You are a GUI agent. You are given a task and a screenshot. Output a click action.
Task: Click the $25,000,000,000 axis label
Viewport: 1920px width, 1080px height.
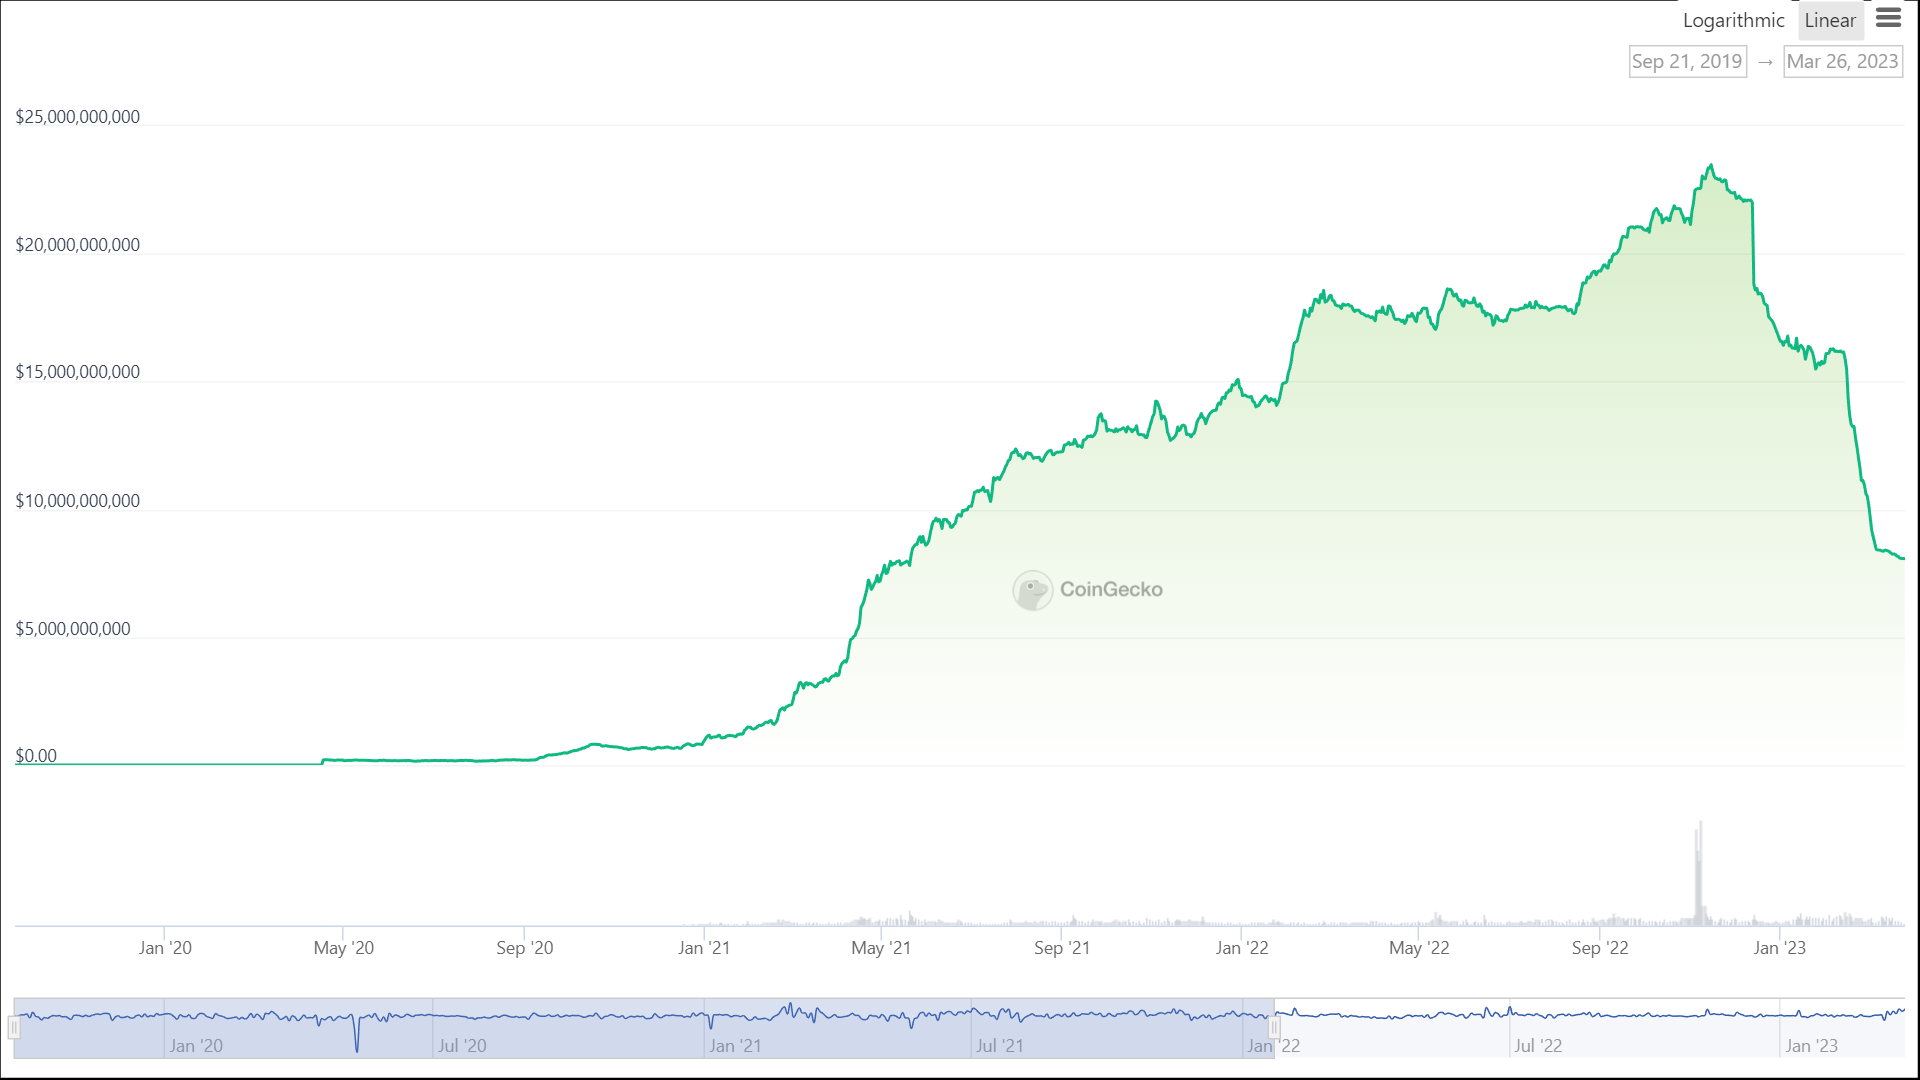tap(78, 117)
